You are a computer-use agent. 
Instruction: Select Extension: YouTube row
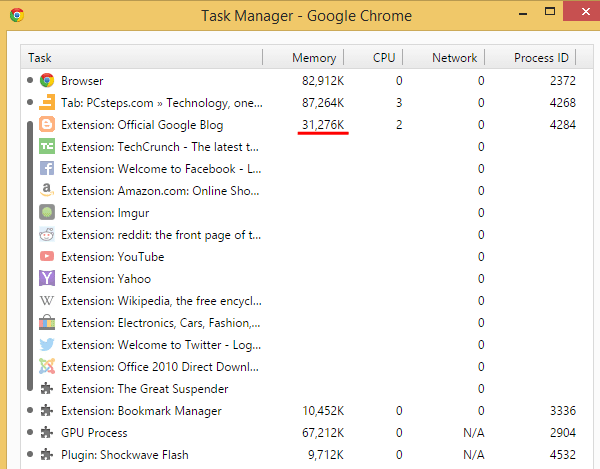coord(306,257)
